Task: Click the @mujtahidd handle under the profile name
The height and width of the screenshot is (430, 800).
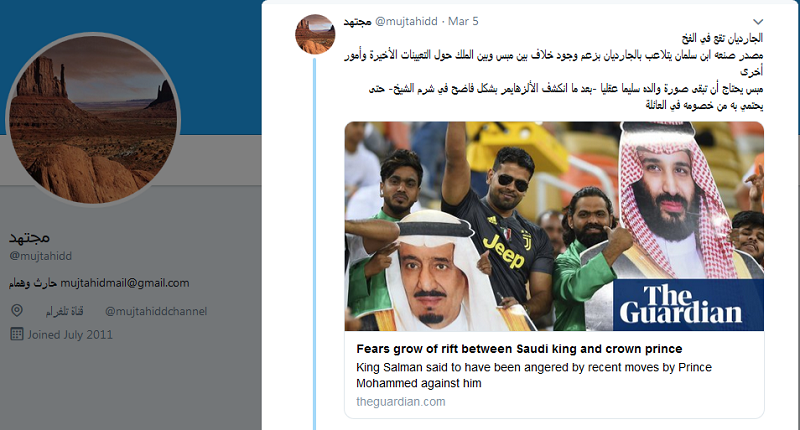Action: pyautogui.click(x=41, y=257)
